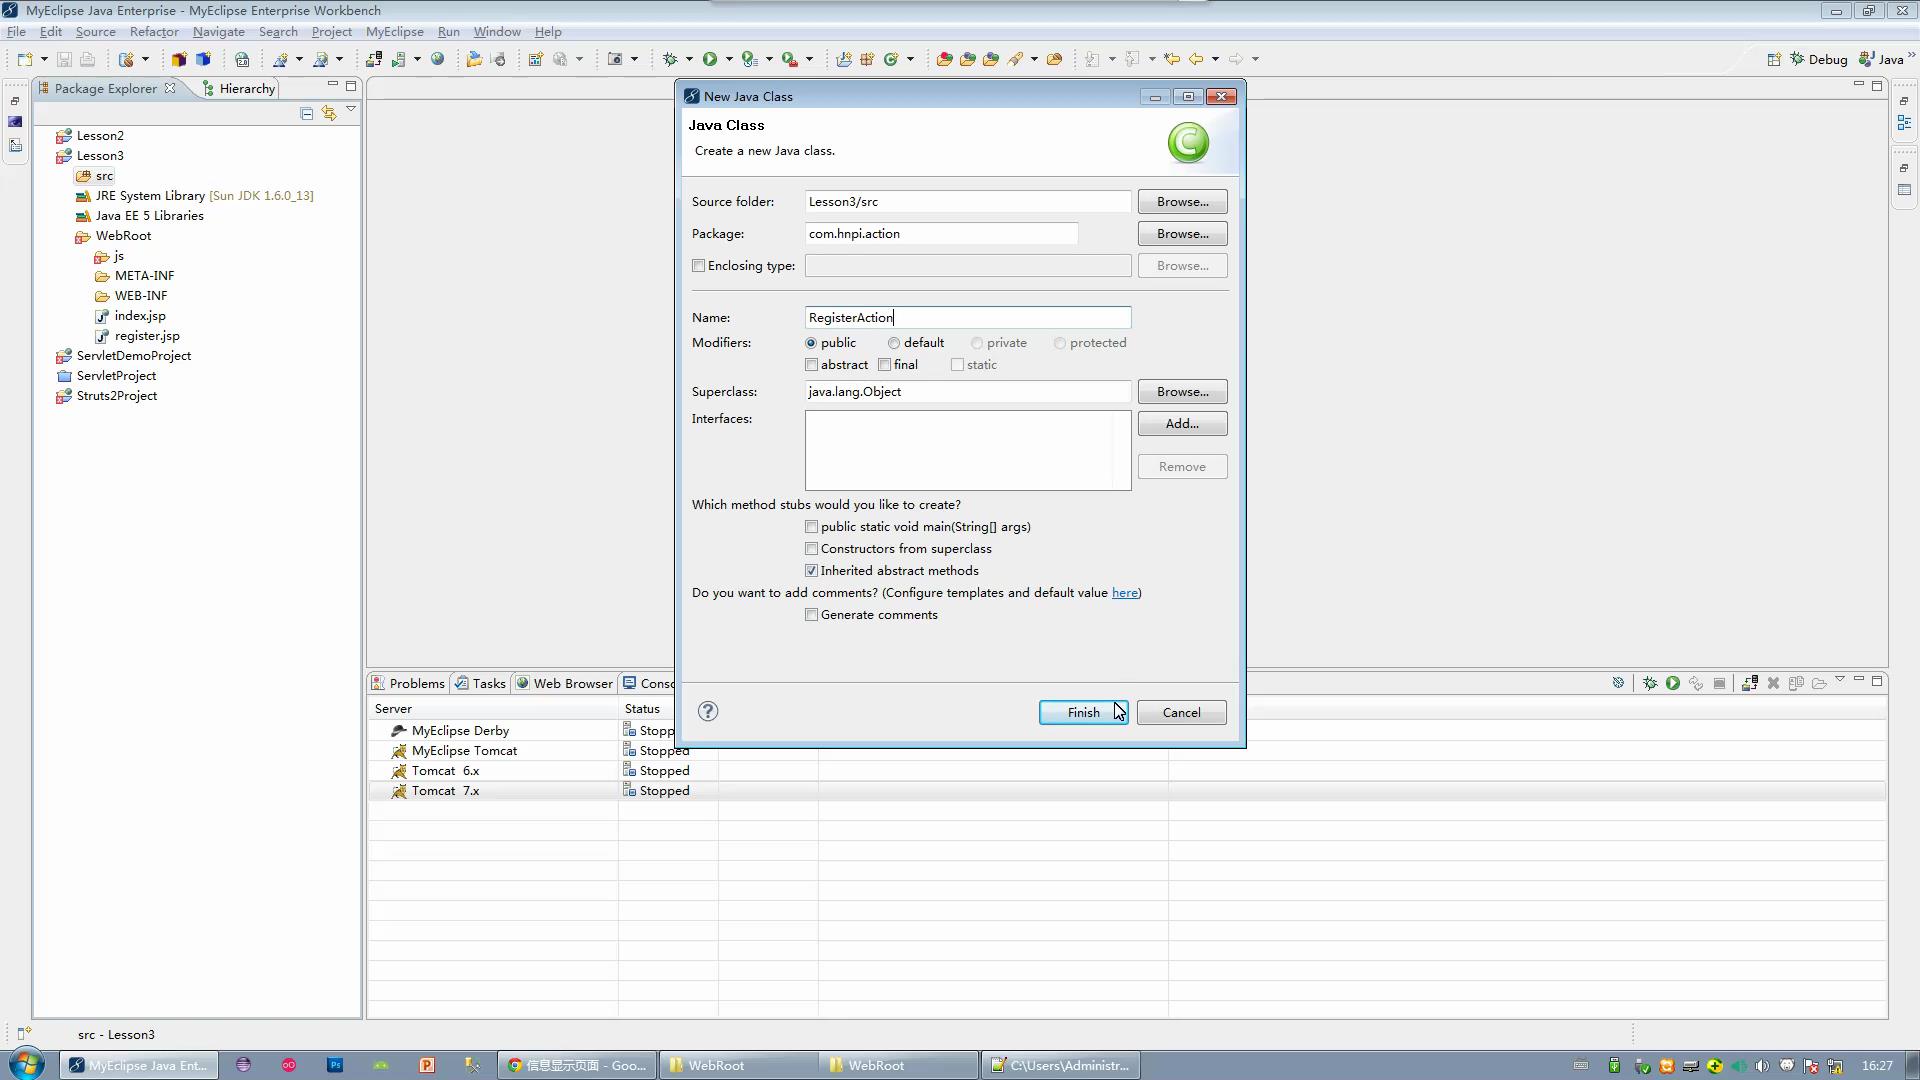
Task: Click the help question mark in dialog
Action: coord(708,711)
